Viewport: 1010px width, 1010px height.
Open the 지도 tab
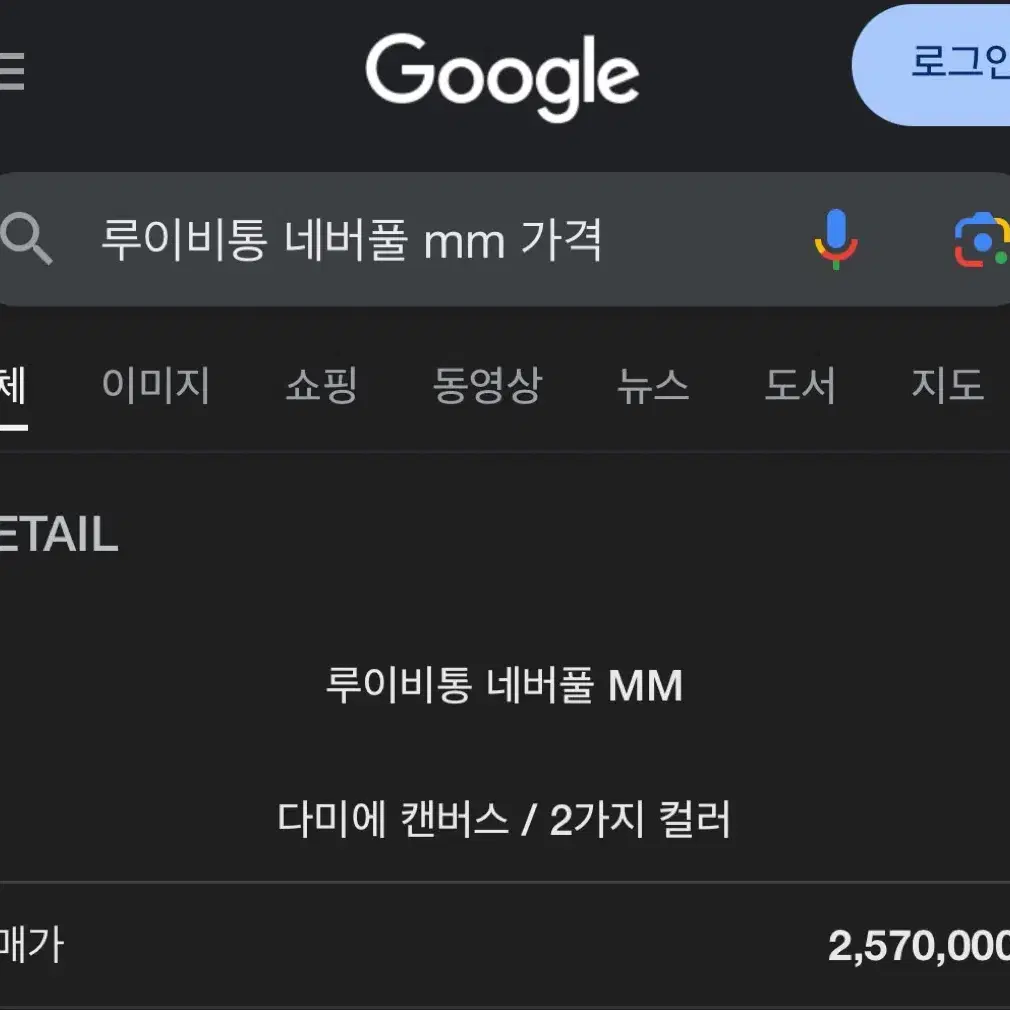[x=948, y=385]
